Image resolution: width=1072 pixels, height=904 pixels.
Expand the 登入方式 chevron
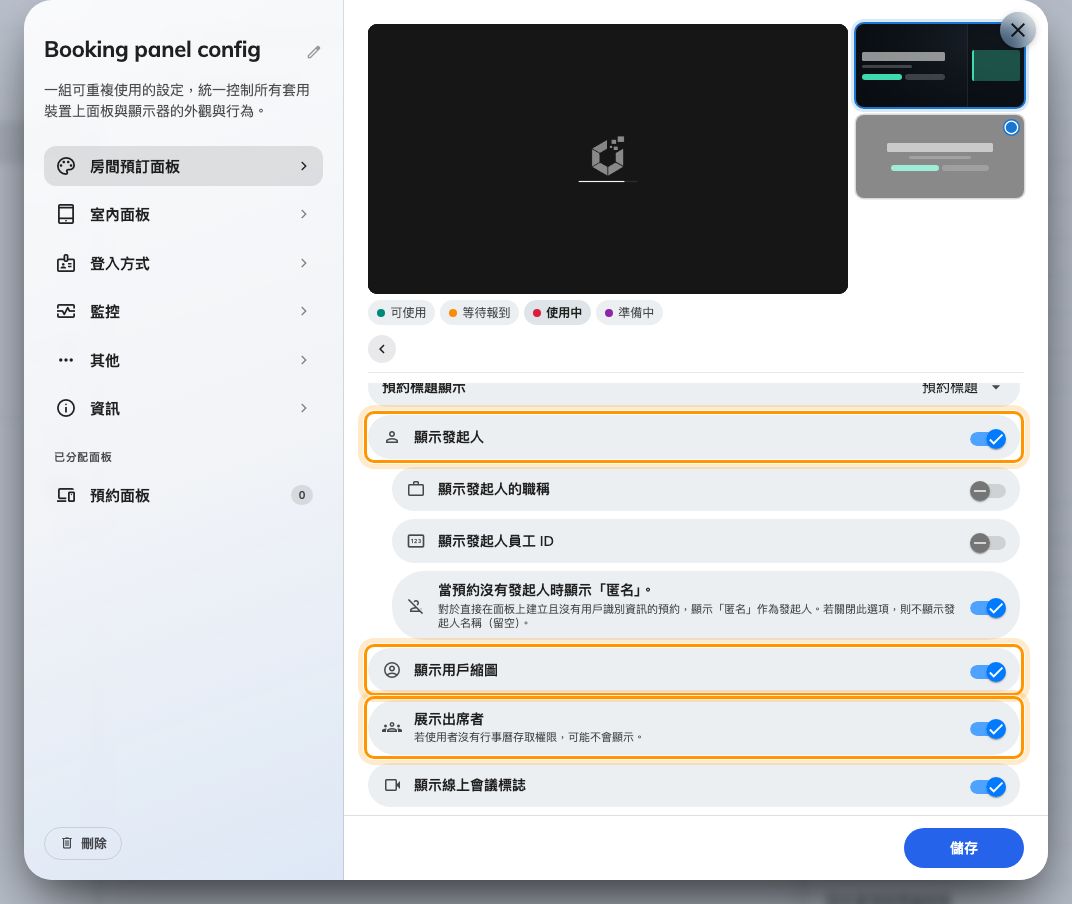click(304, 263)
